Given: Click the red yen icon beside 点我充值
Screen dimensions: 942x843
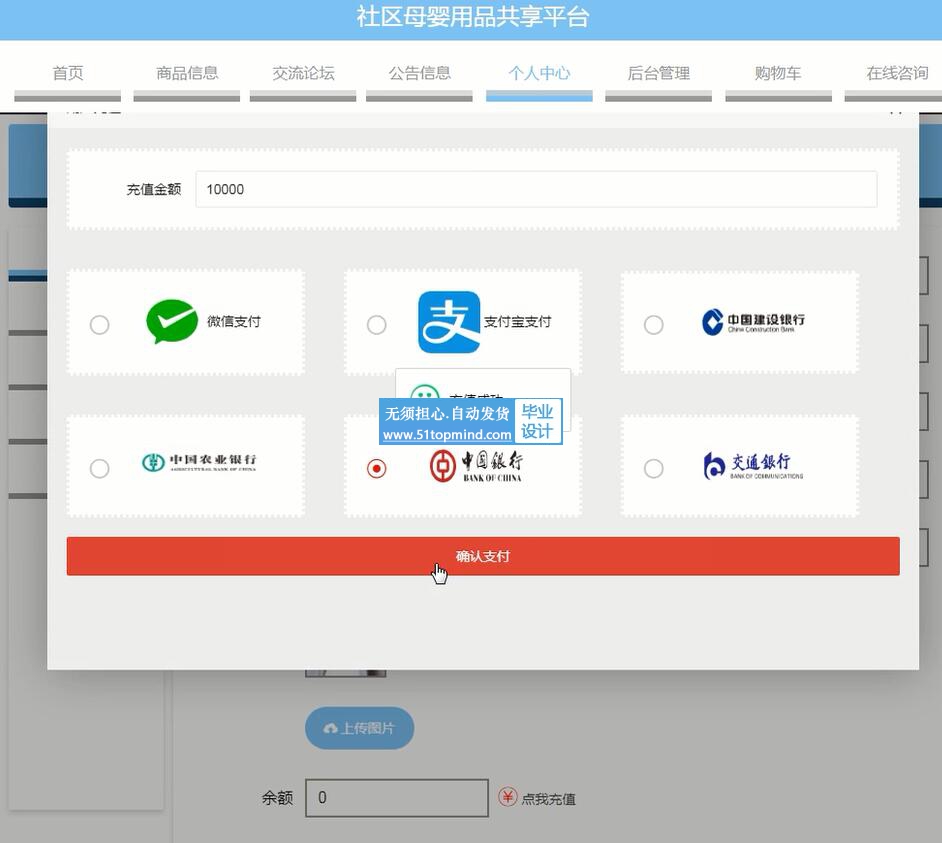Looking at the screenshot, I should [508, 797].
